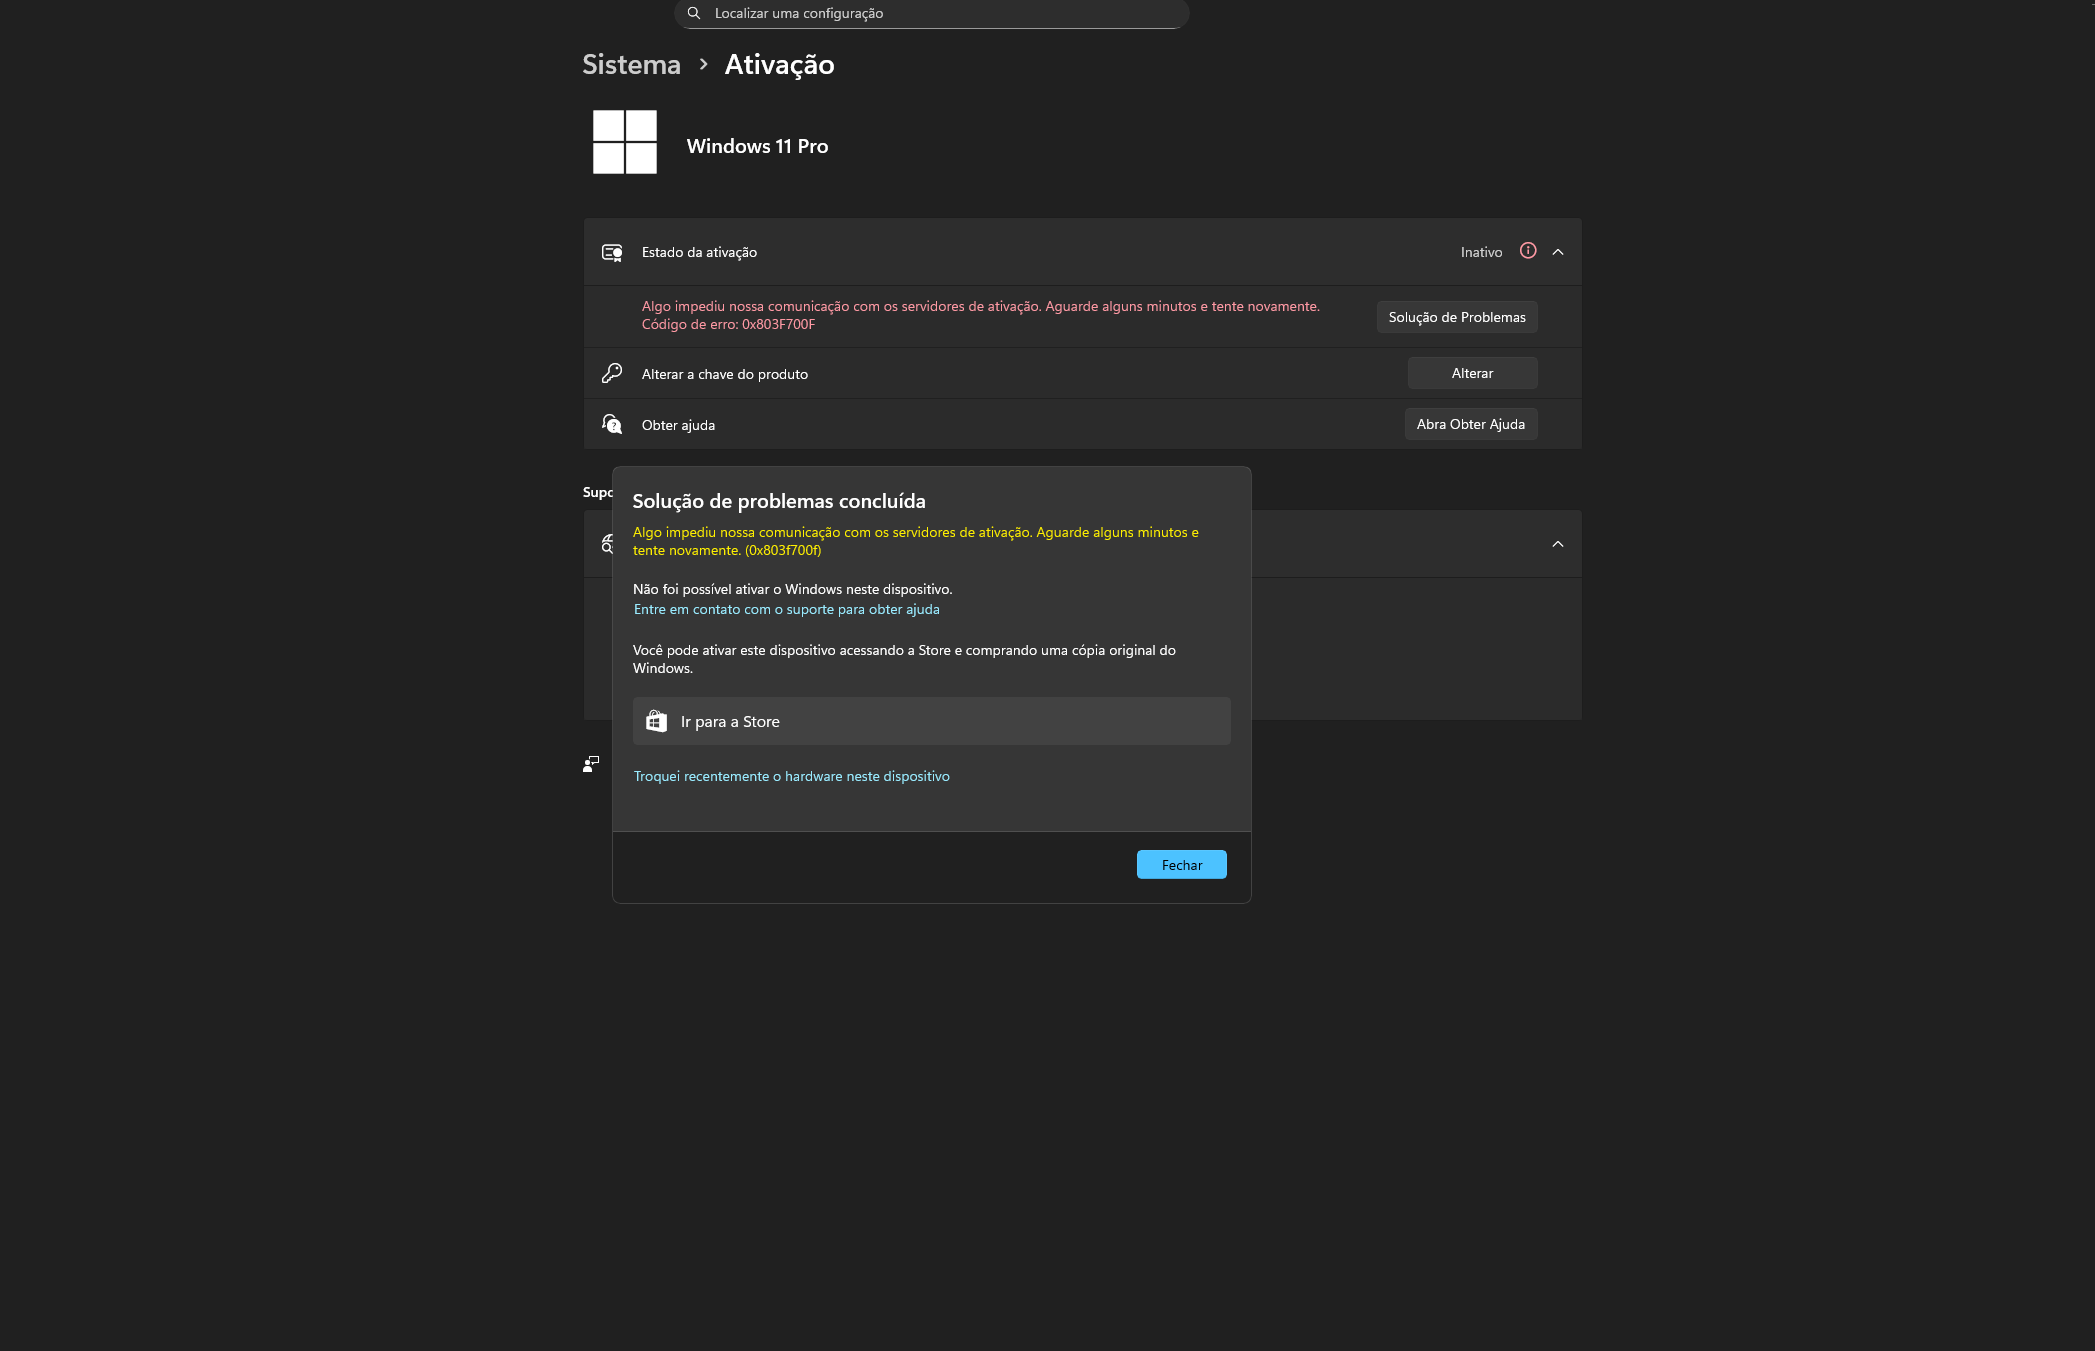Click the Estado da ativação license icon
The width and height of the screenshot is (2095, 1351).
(612, 252)
